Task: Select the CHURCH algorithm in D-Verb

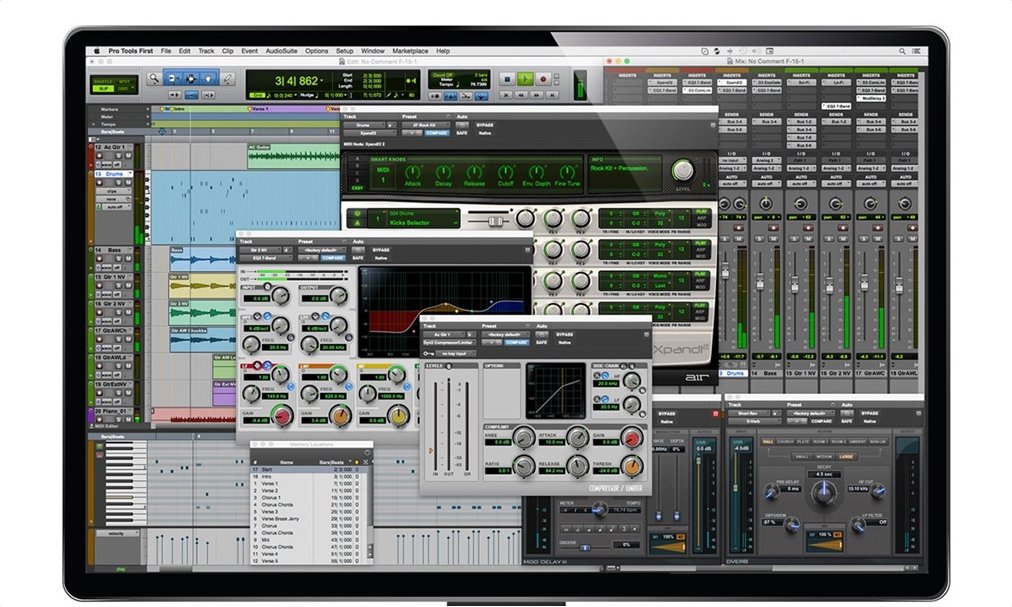Action: 785,442
